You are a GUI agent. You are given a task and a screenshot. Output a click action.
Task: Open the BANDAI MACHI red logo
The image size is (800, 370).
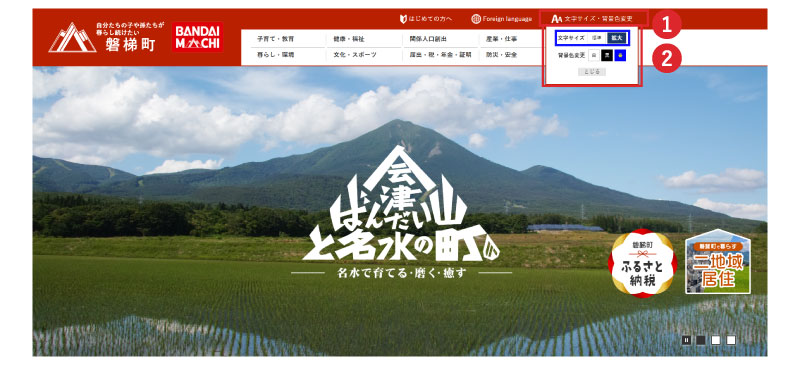click(x=197, y=37)
